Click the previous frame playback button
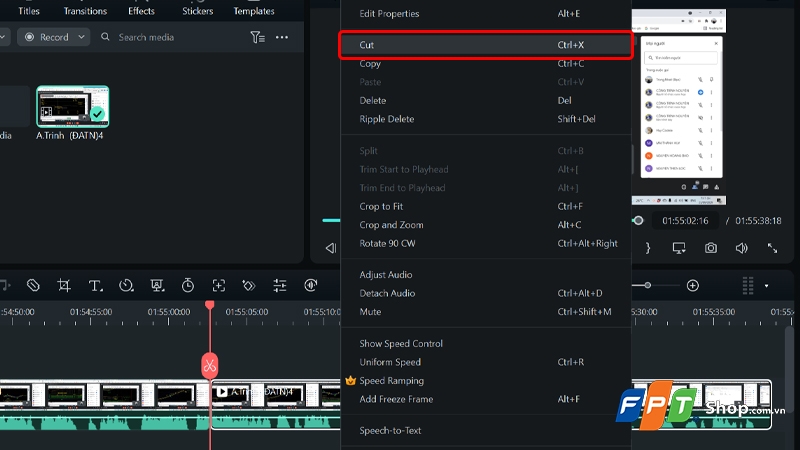This screenshot has width=800, height=450. [331, 248]
